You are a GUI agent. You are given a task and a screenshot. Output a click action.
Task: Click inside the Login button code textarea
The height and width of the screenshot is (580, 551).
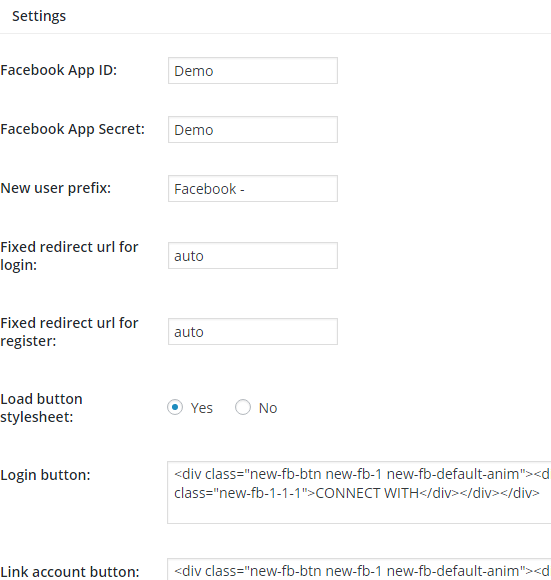tap(359, 492)
